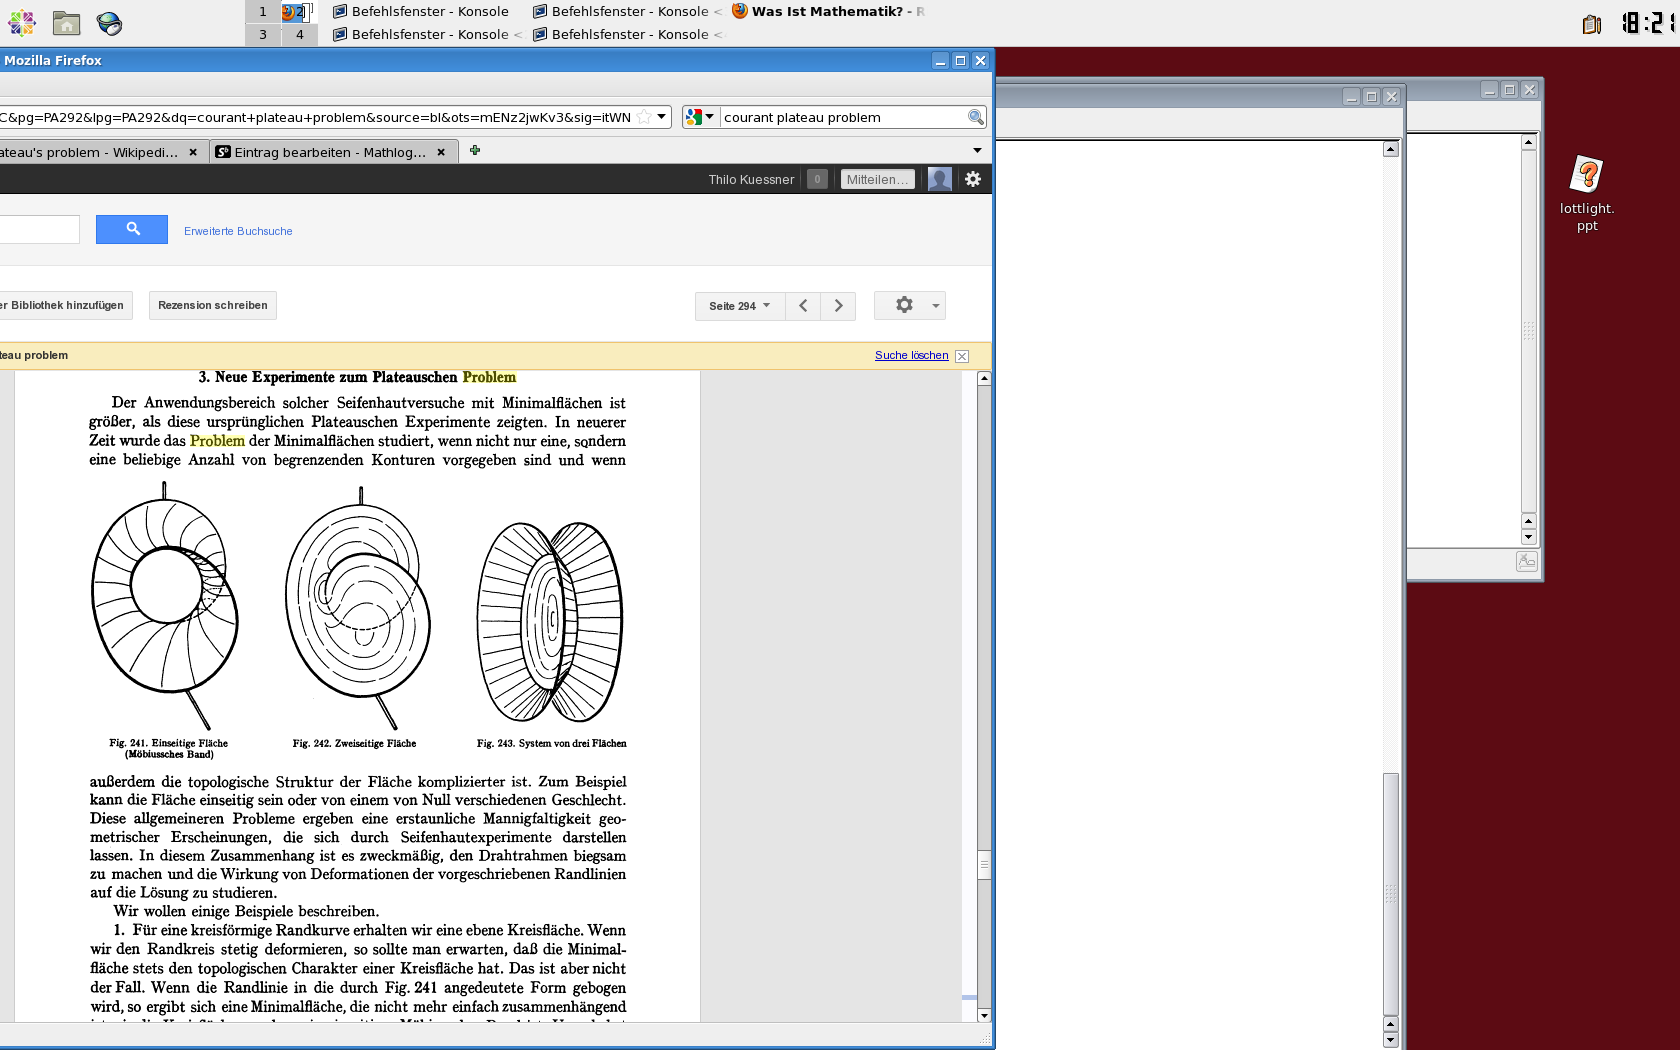
Task: Click the bookmark star in the URL bar
Action: click(x=645, y=117)
